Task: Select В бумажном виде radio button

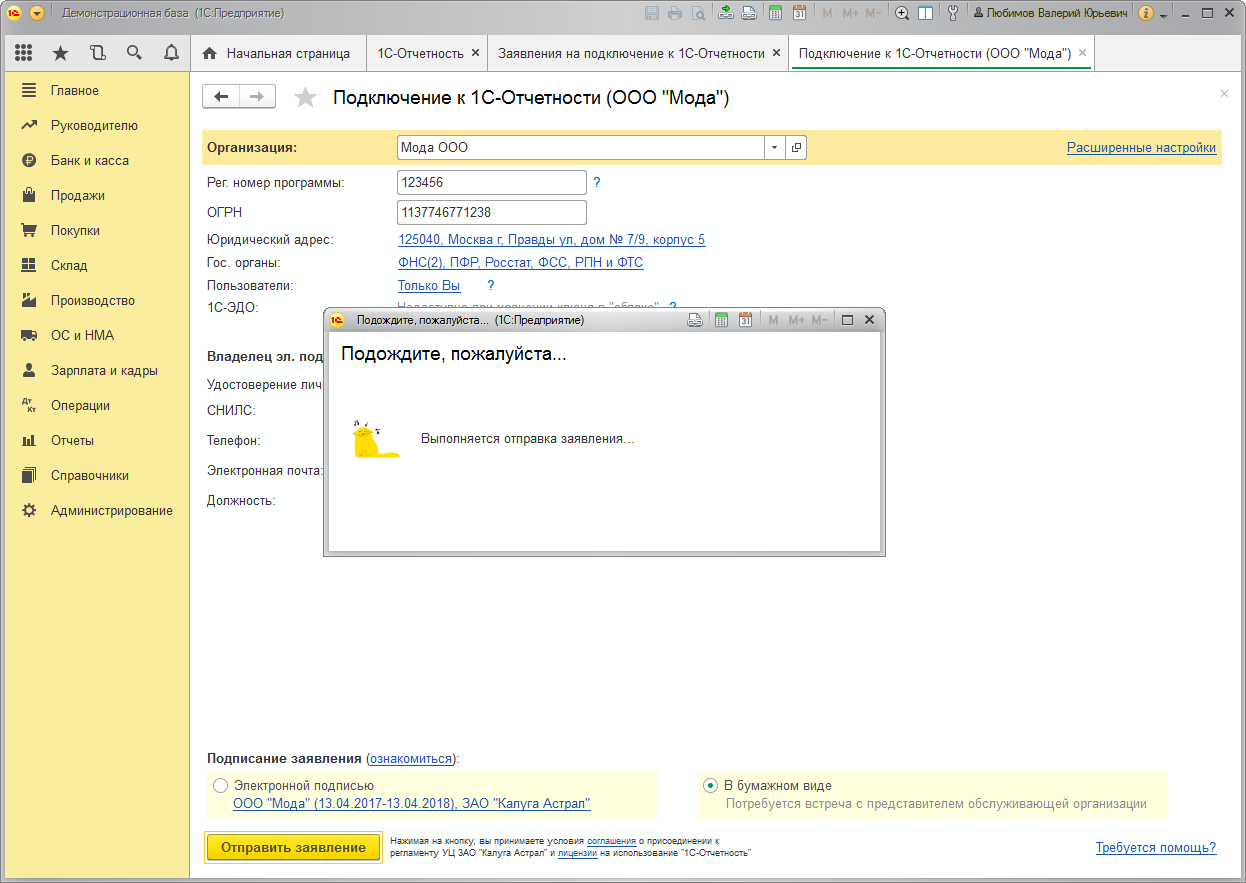Action: [x=710, y=785]
